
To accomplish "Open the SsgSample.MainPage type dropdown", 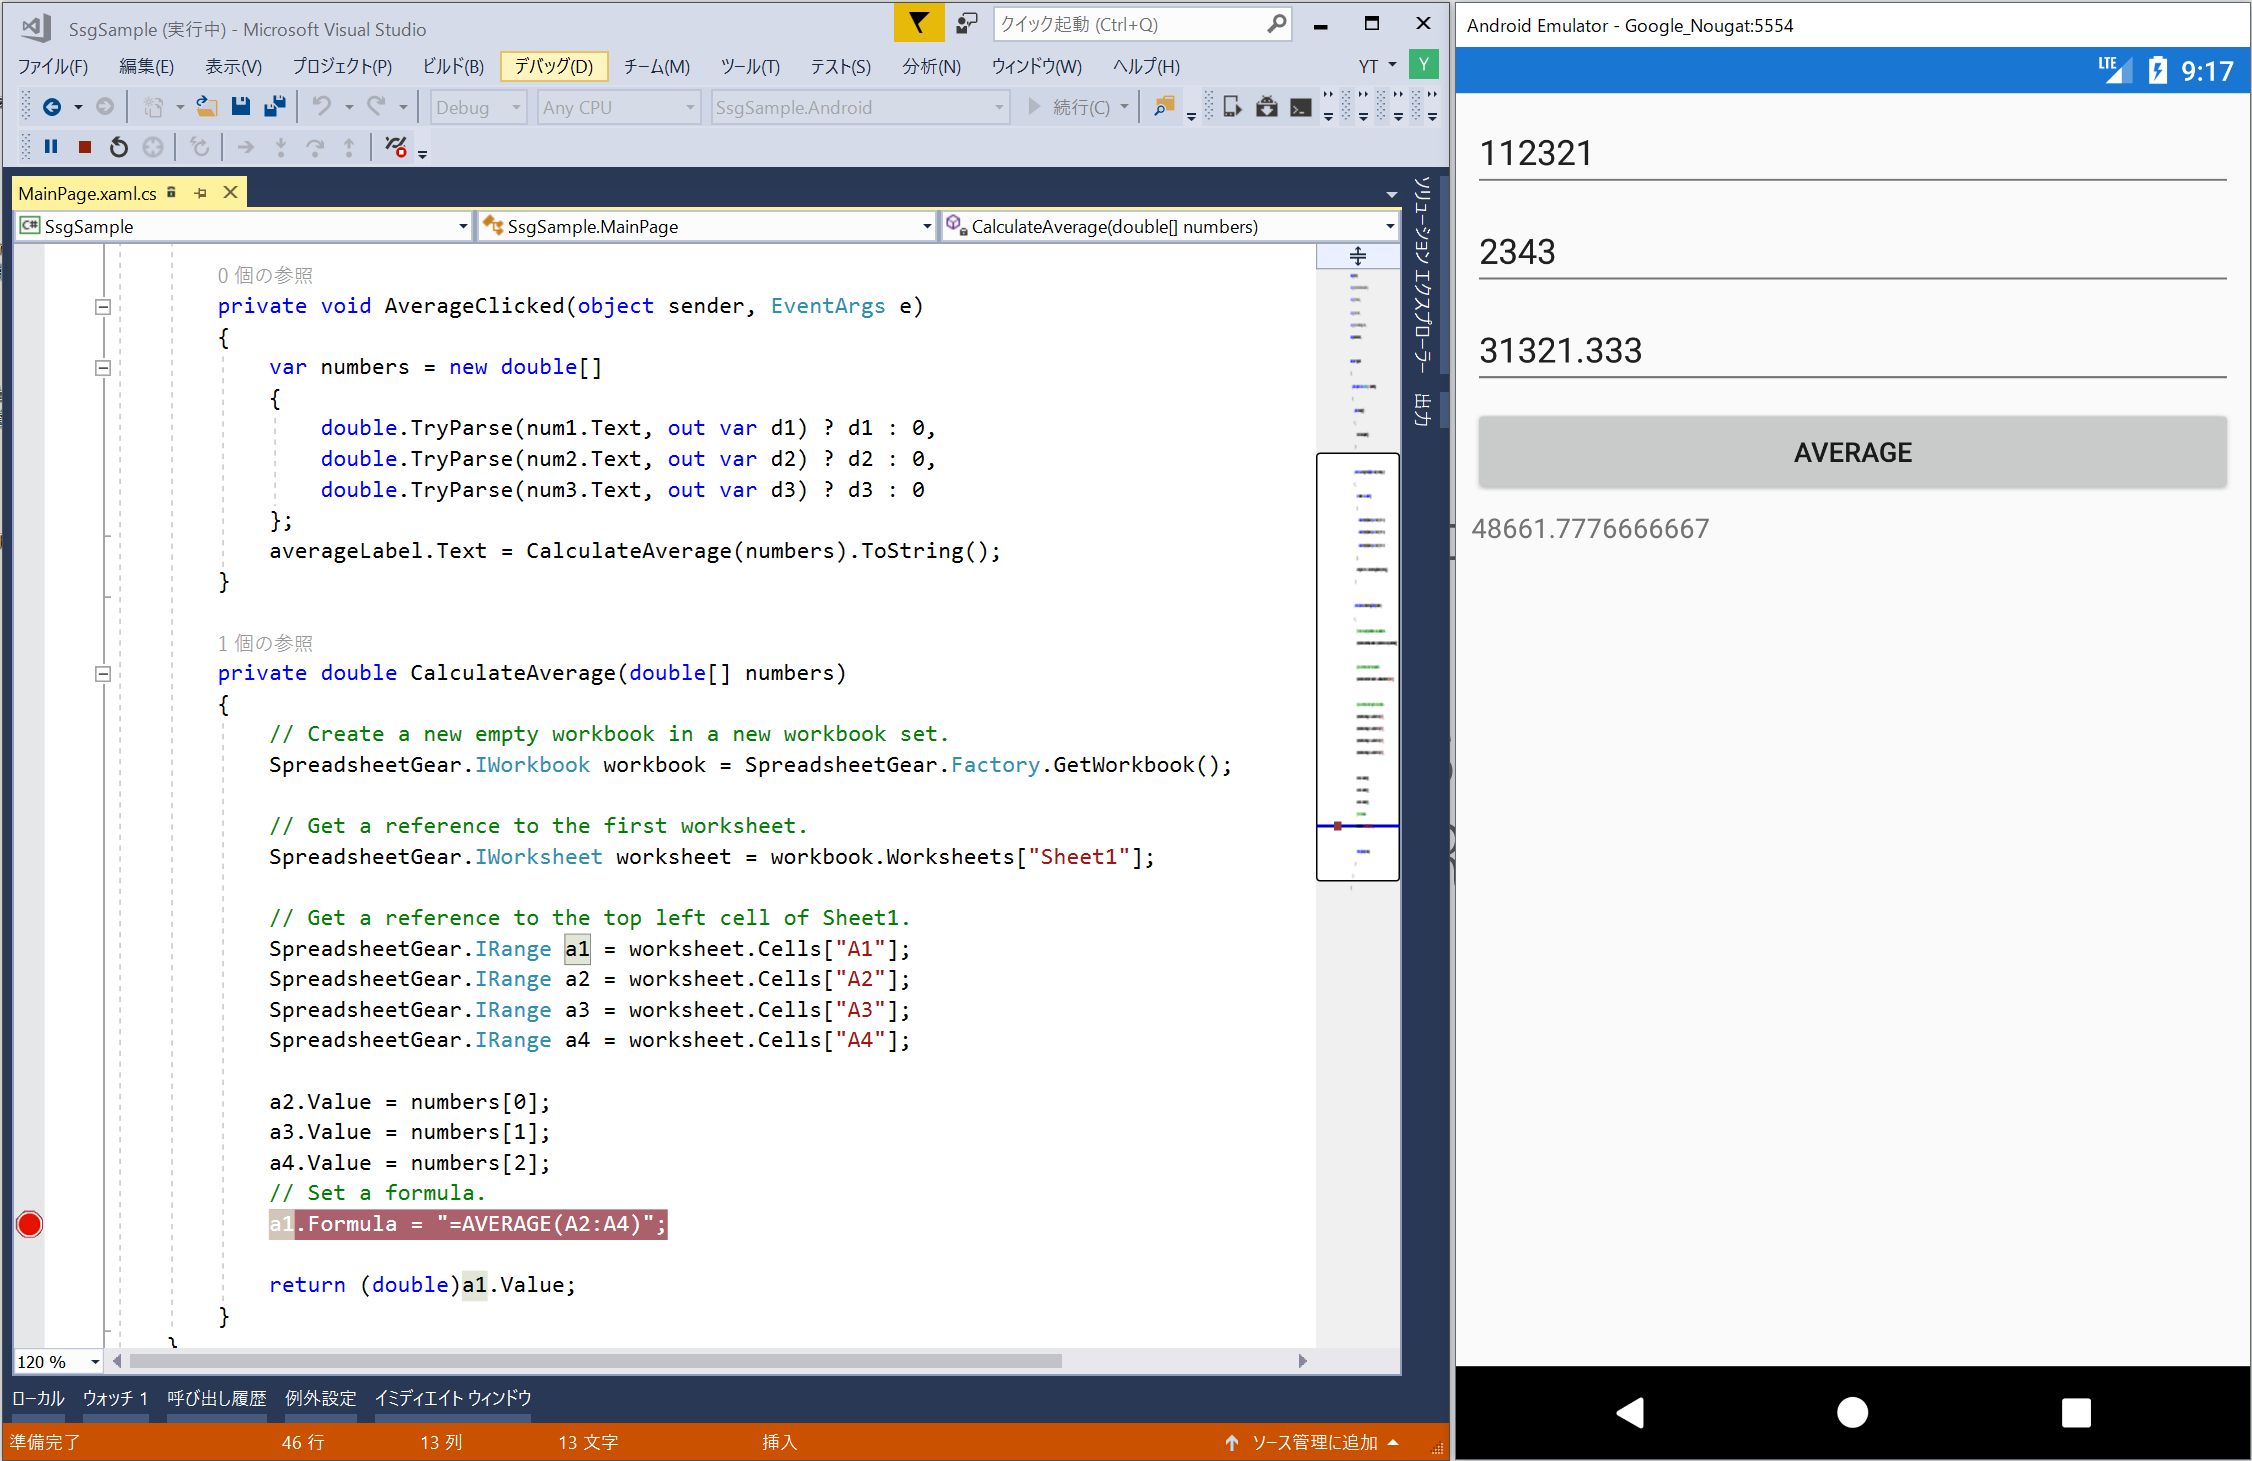I will click(707, 226).
